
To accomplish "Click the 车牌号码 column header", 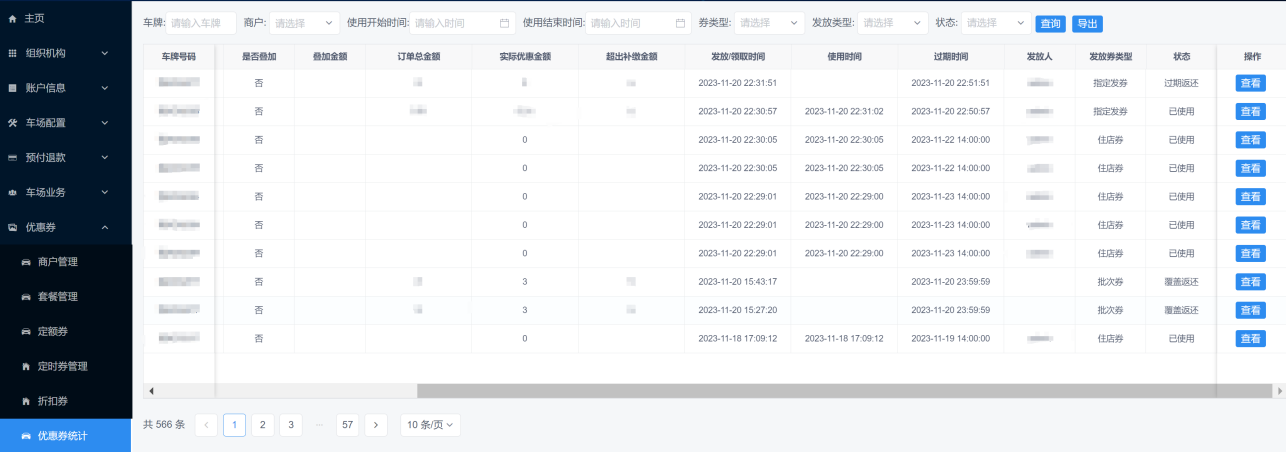I will point(179,57).
